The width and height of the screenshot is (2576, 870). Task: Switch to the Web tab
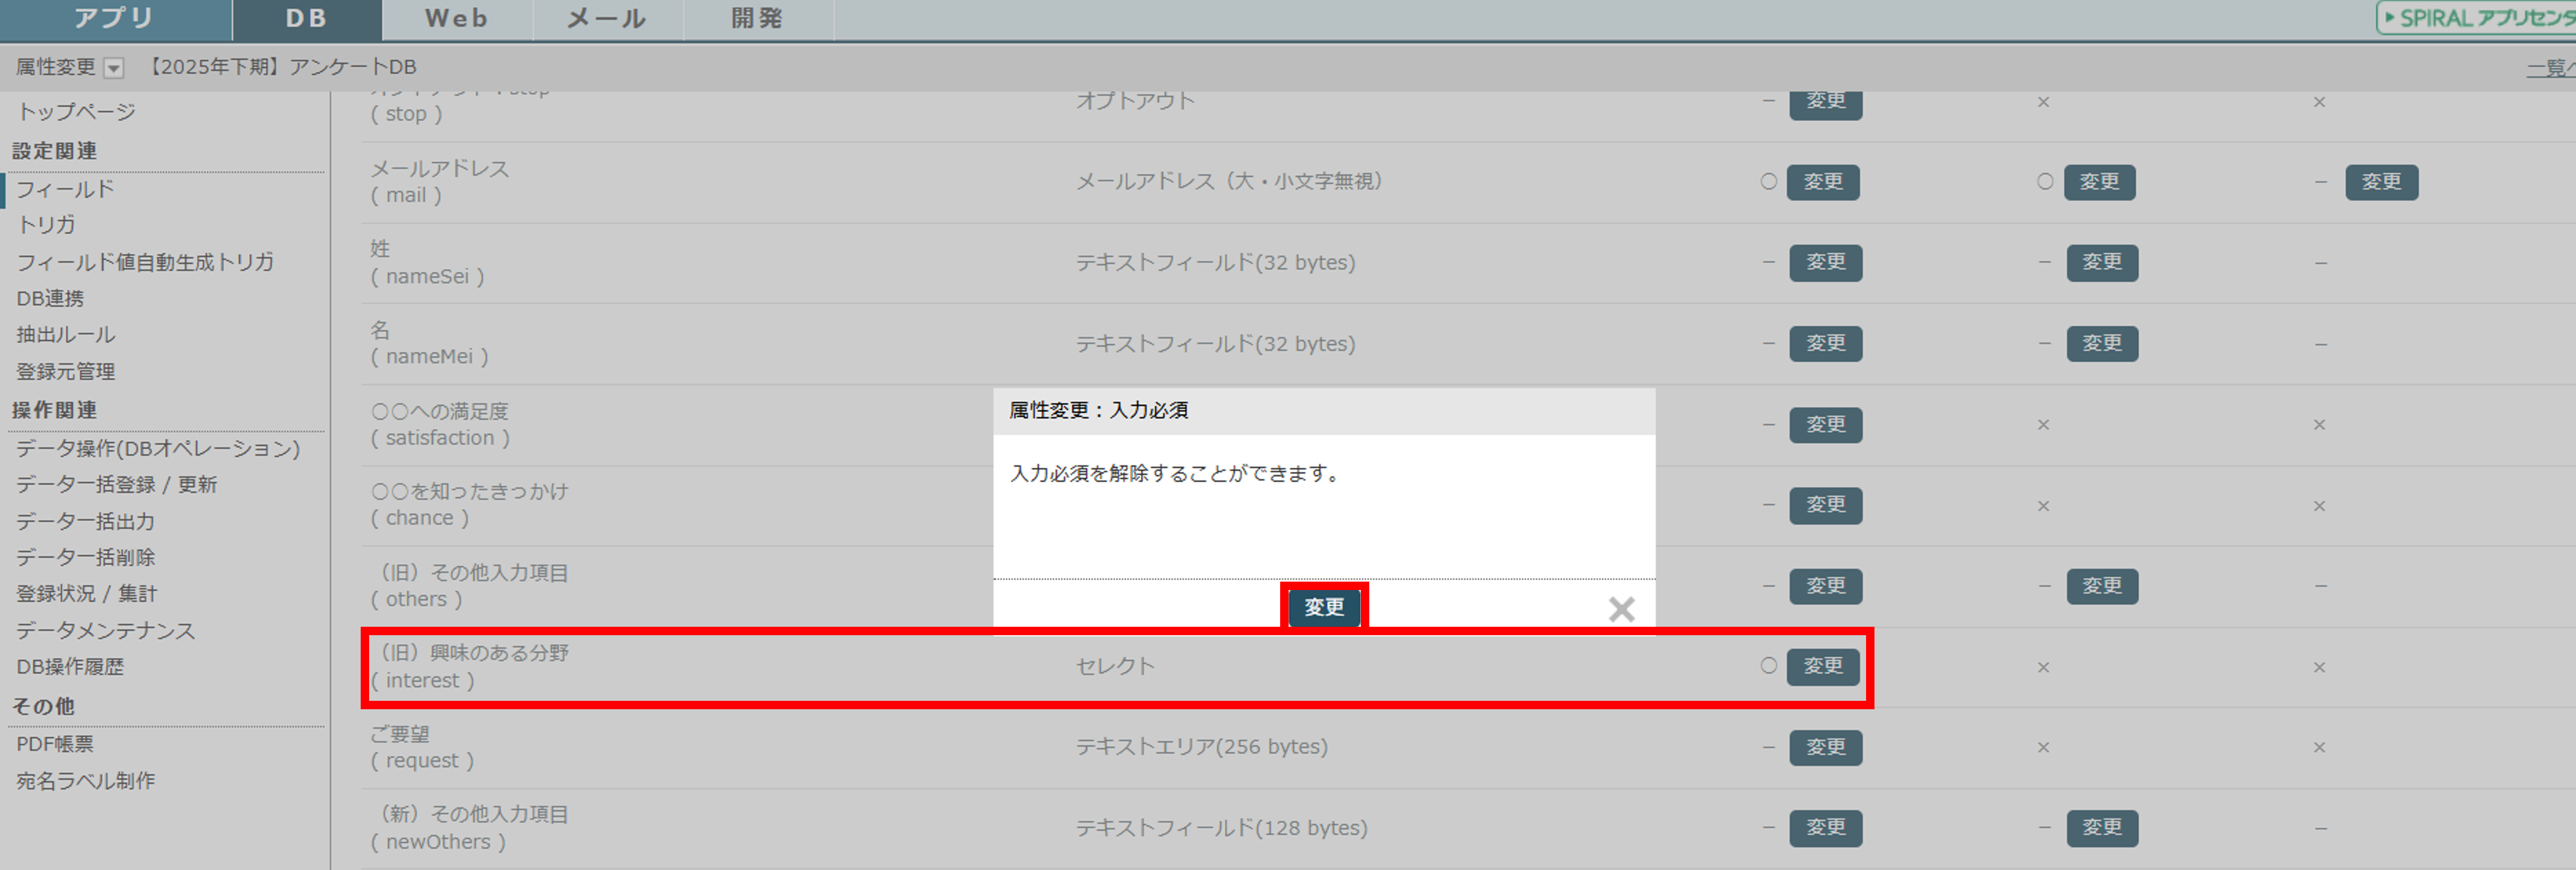[x=456, y=19]
